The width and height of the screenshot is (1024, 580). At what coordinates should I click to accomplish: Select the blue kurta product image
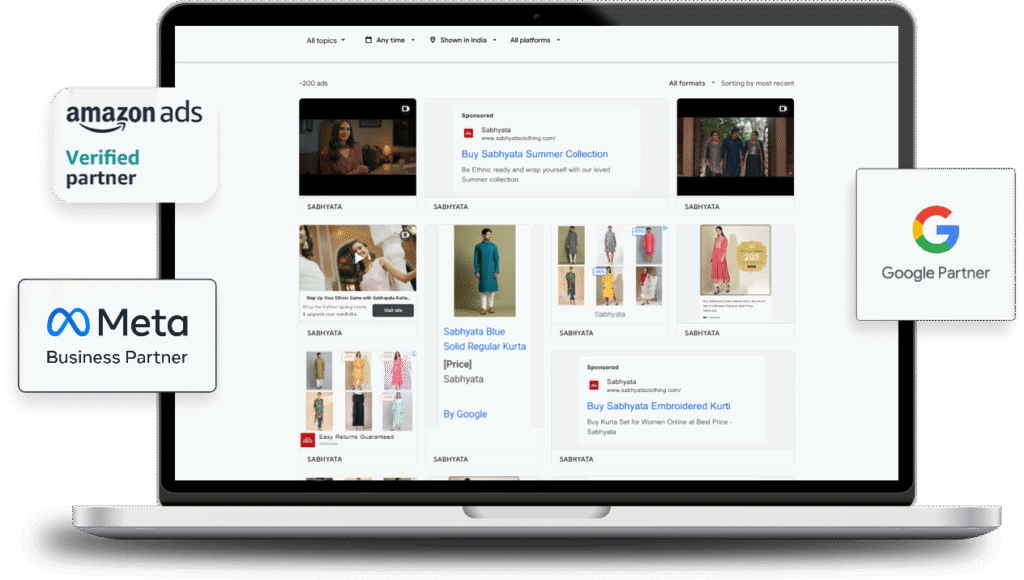coord(484,270)
